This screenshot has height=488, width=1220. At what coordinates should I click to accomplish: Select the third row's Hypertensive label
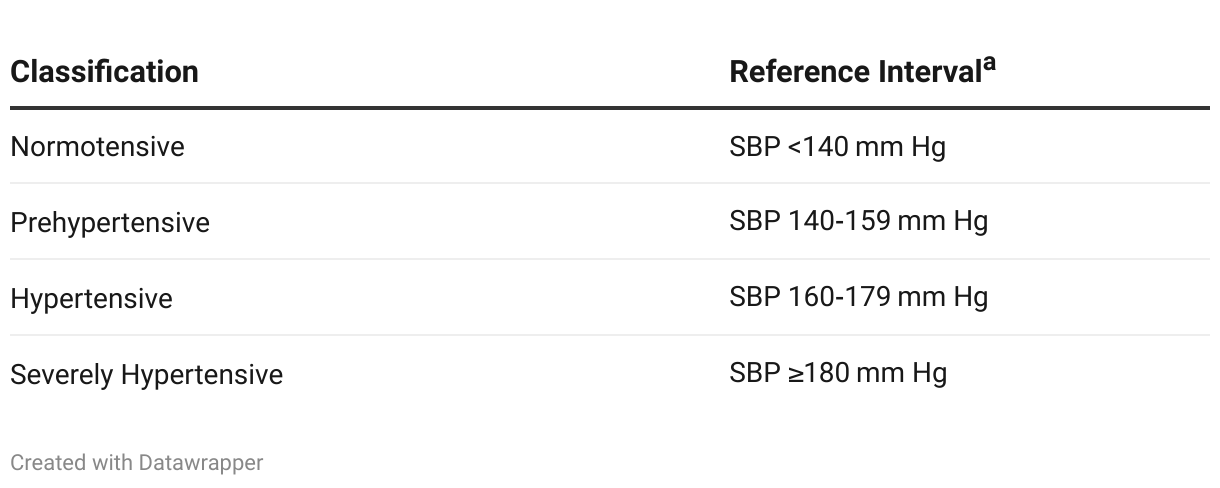[x=91, y=299]
